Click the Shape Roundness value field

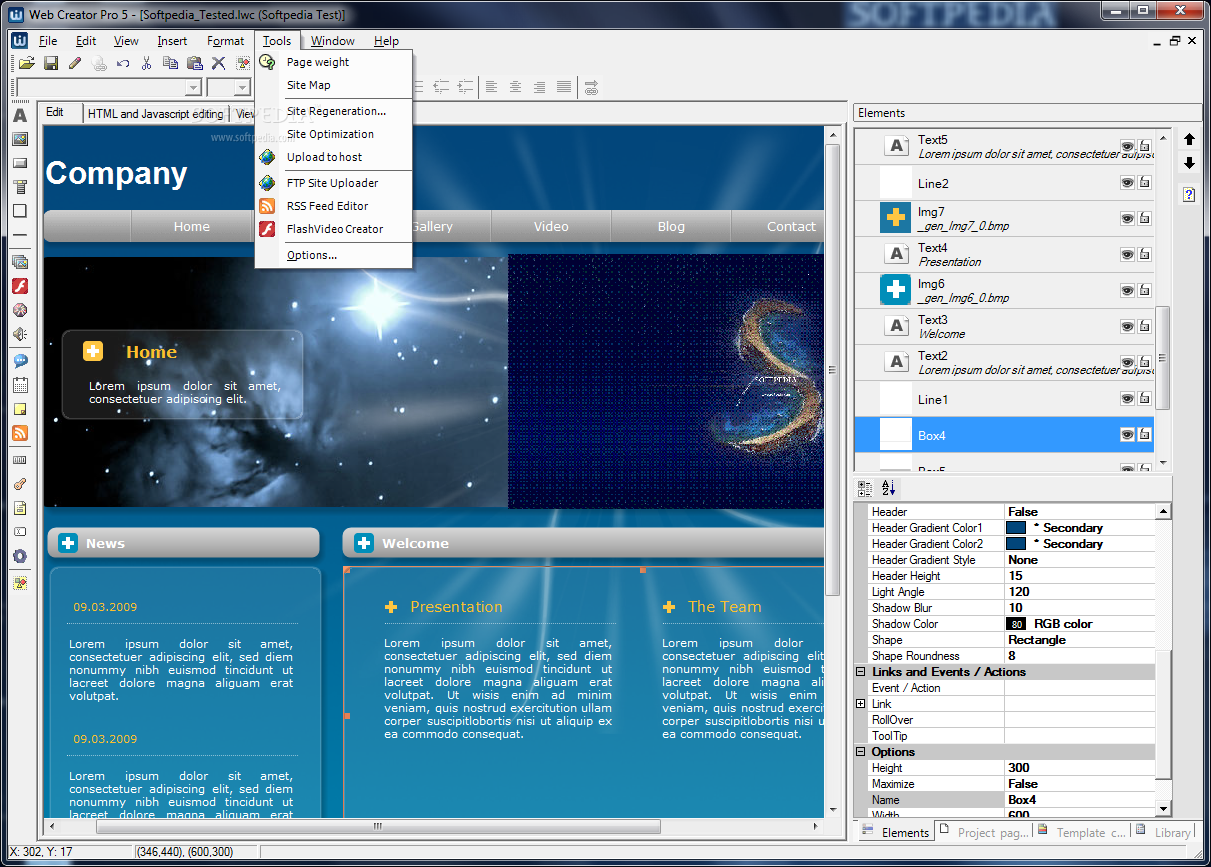point(1079,656)
